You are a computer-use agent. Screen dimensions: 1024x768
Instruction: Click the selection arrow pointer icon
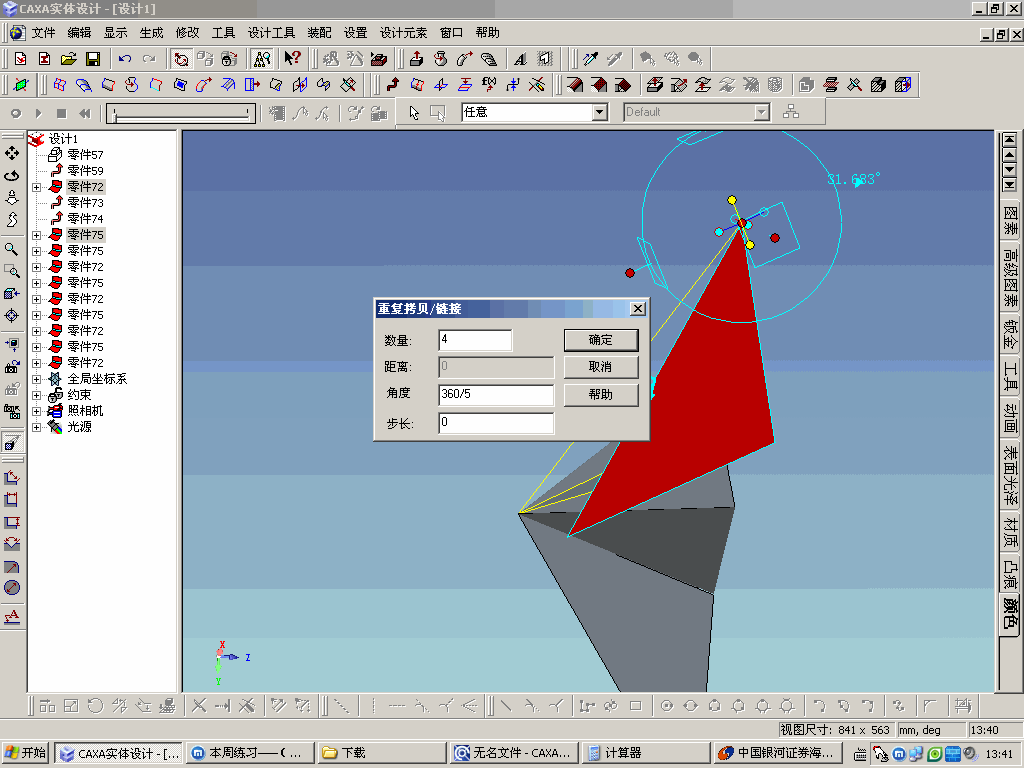(414, 112)
